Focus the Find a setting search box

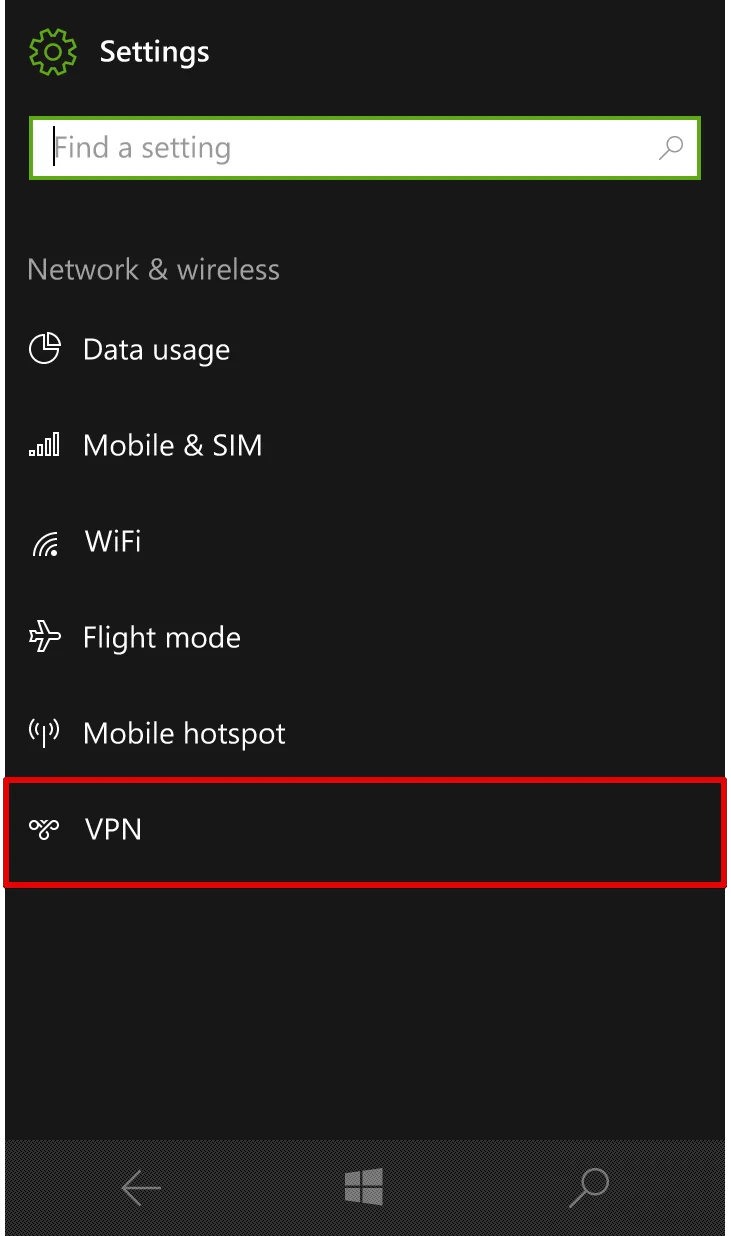click(350, 148)
